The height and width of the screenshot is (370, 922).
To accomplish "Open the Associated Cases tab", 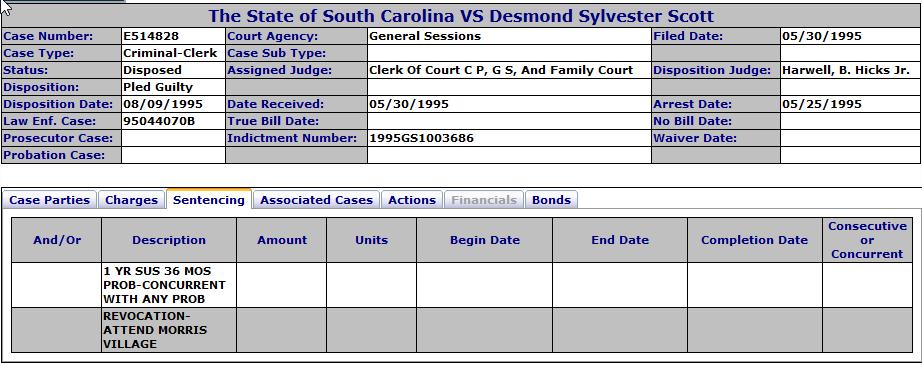I will [316, 200].
